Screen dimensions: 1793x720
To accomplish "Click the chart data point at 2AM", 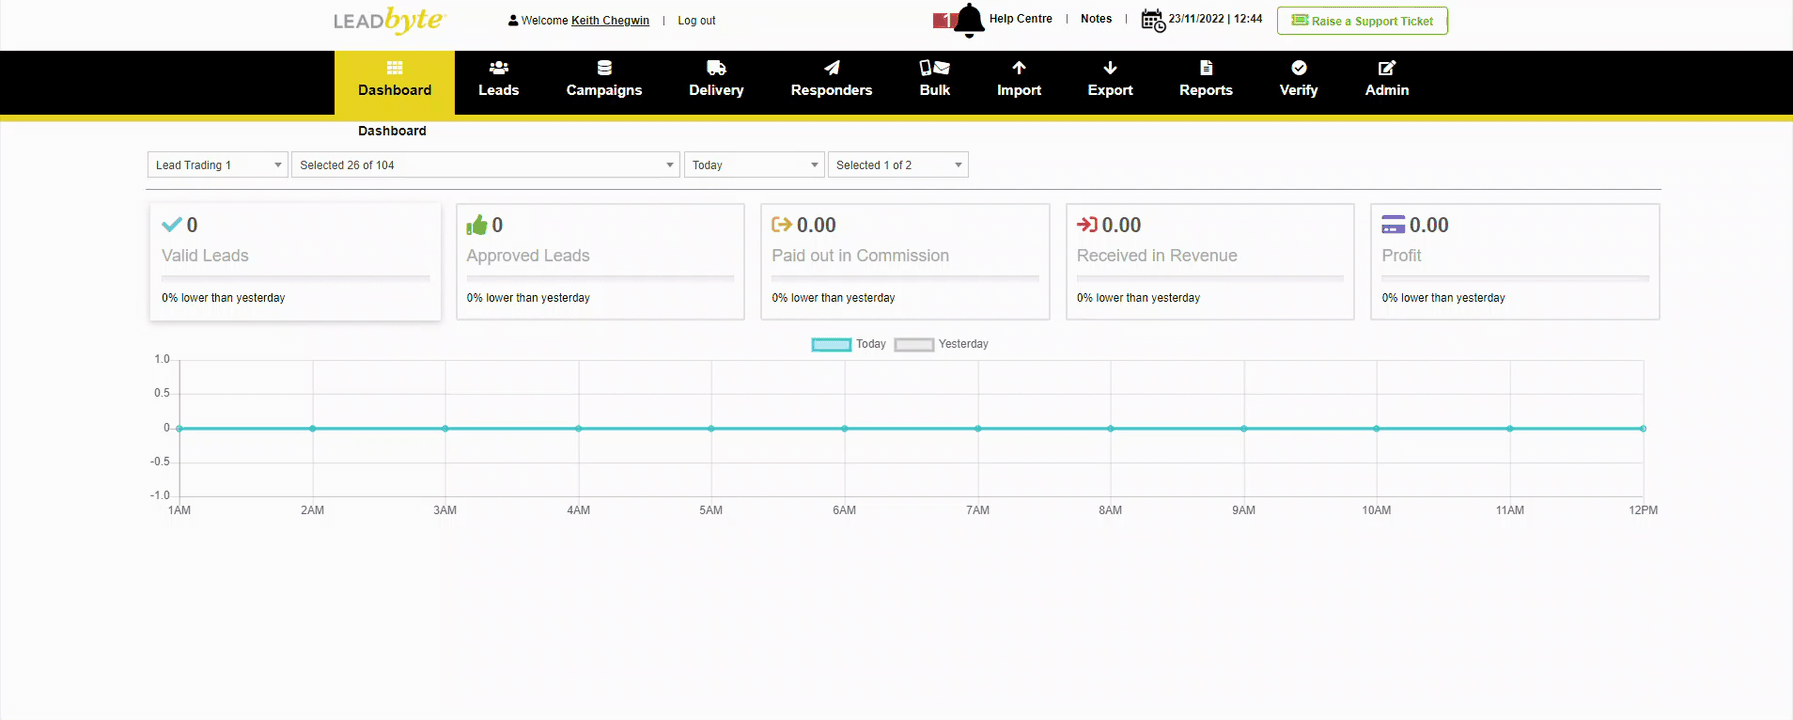I will click(x=313, y=429).
